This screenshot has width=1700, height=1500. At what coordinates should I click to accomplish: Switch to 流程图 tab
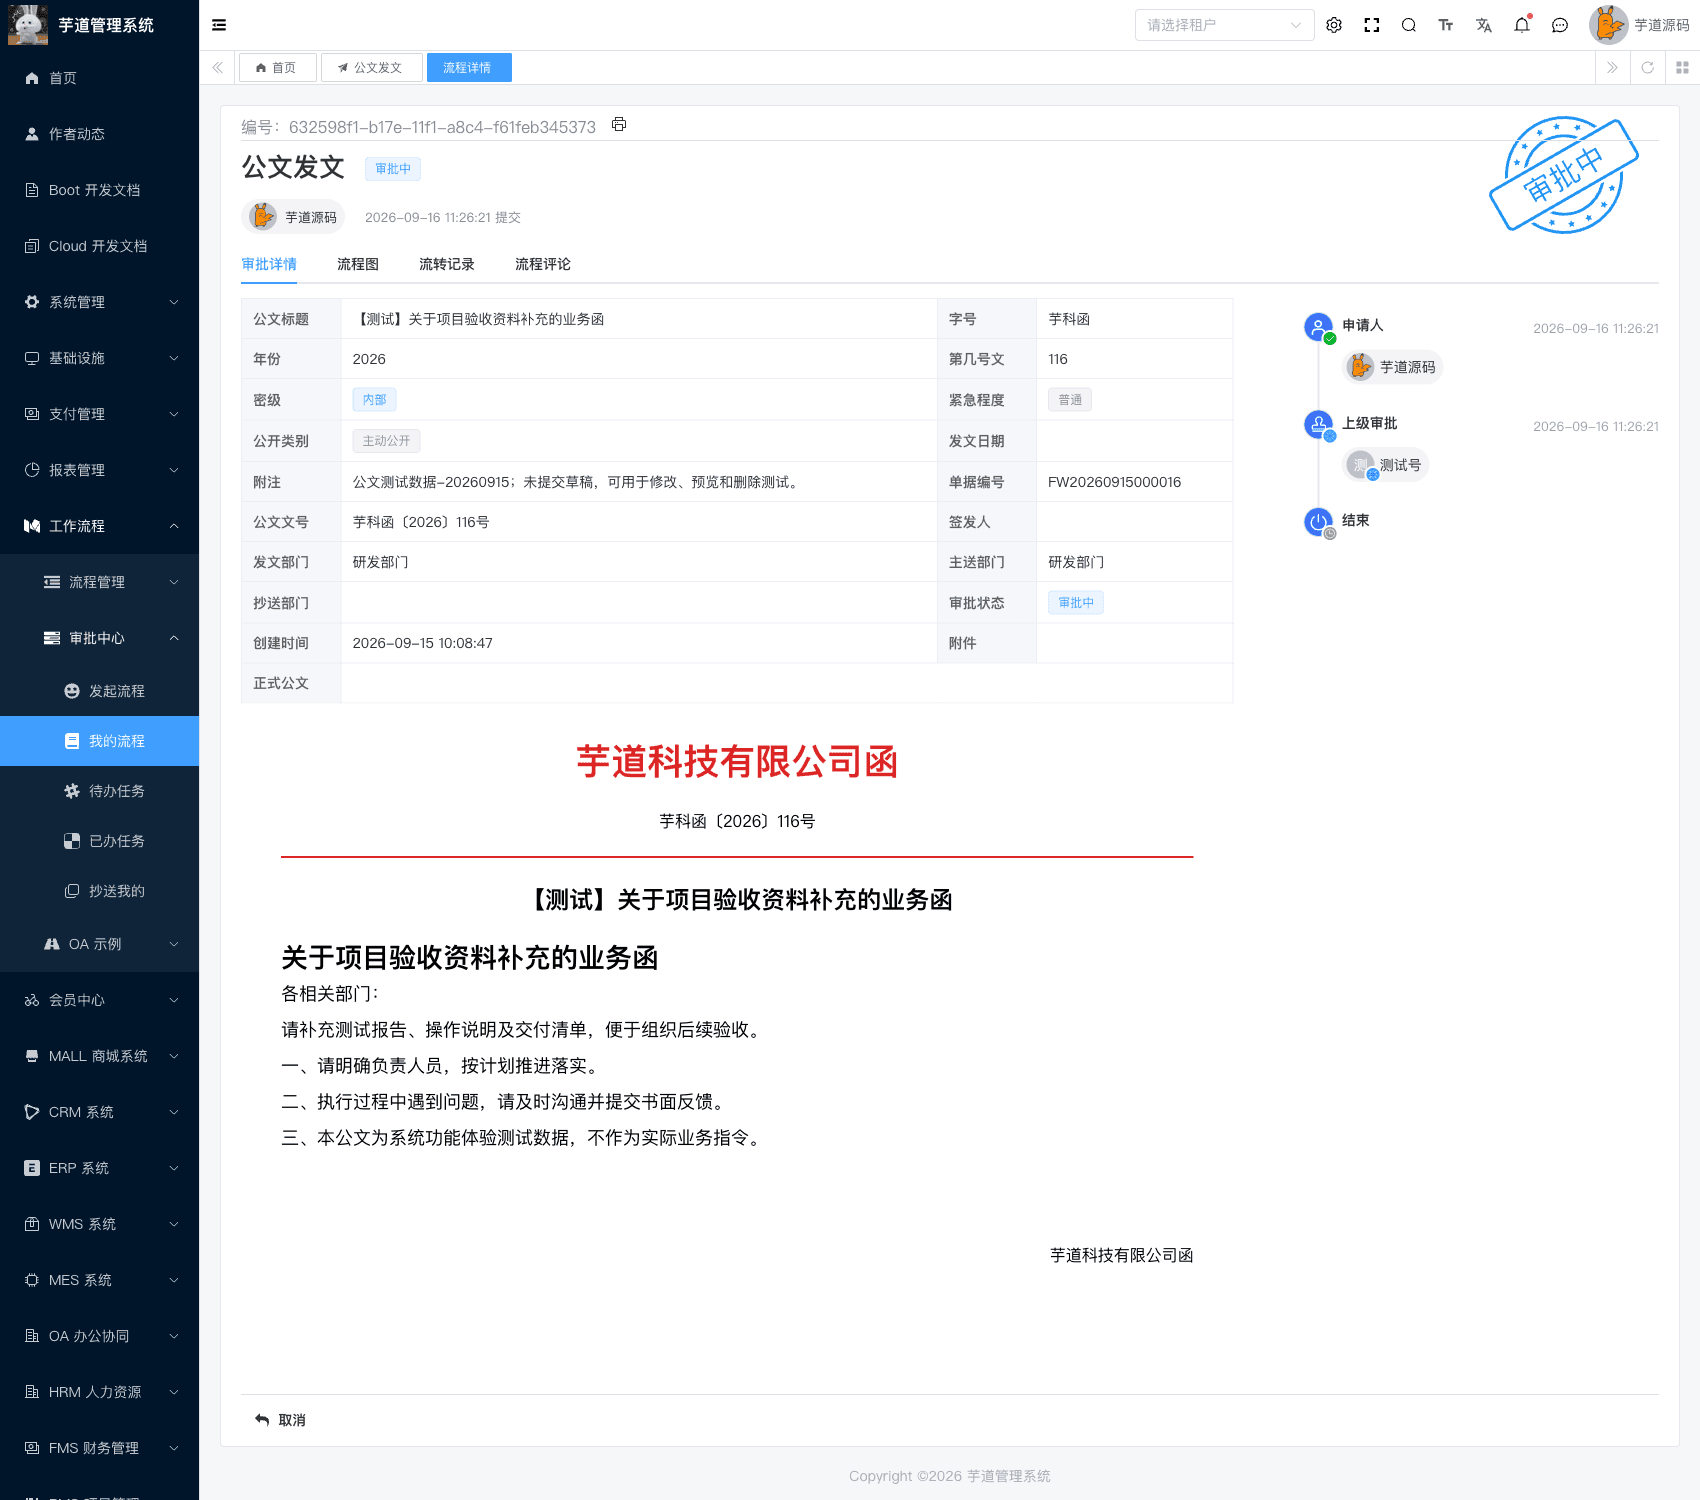click(x=358, y=264)
